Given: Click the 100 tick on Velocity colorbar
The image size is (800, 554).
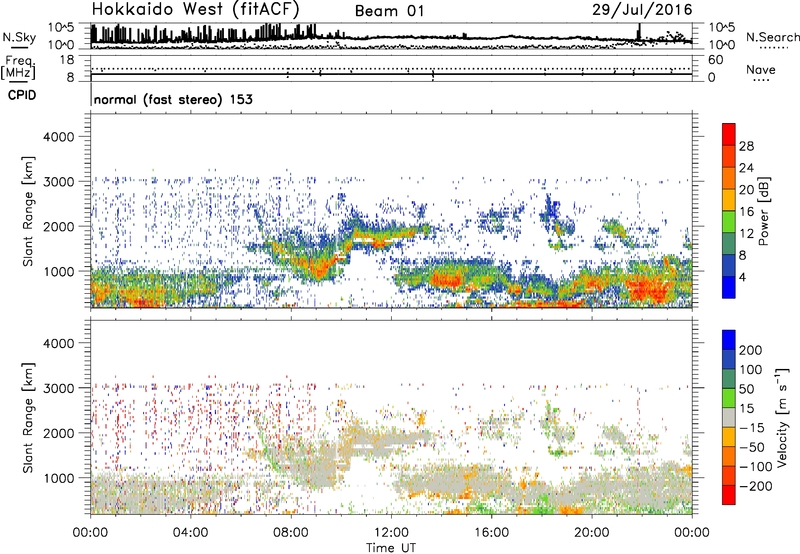Looking at the screenshot, I should coord(751,370).
